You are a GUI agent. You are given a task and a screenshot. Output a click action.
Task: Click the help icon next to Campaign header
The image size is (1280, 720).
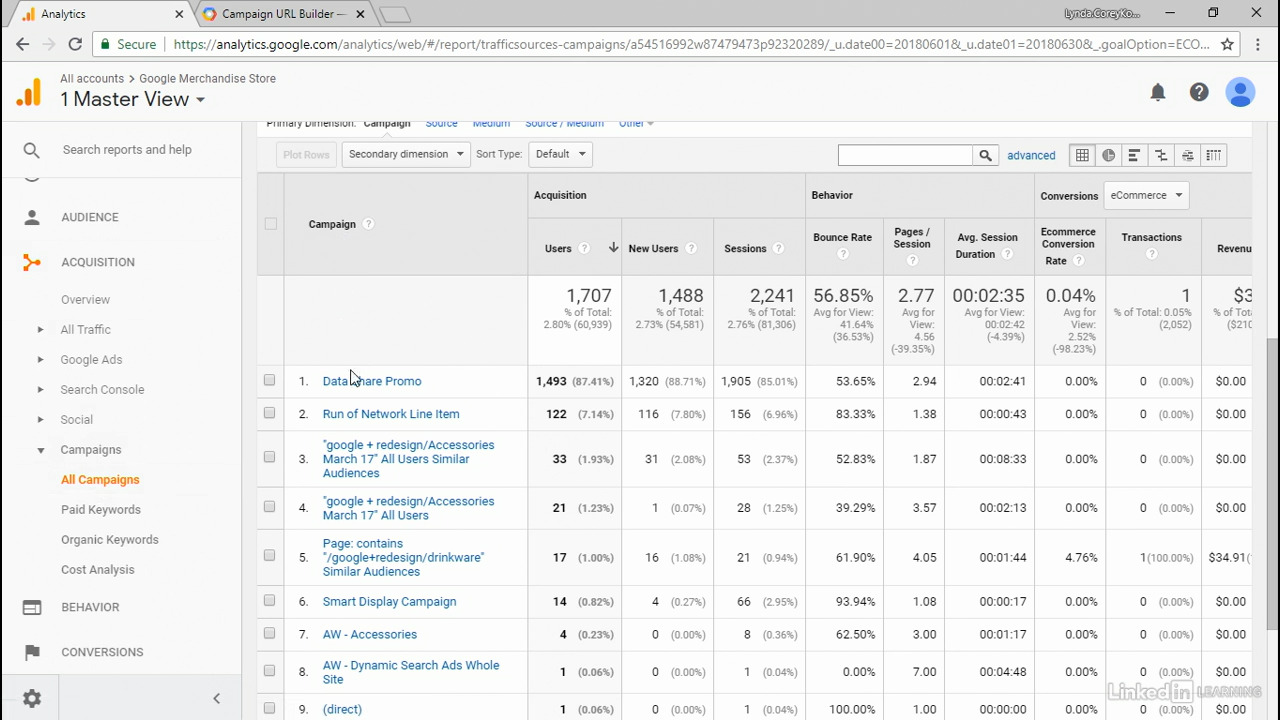point(368,224)
